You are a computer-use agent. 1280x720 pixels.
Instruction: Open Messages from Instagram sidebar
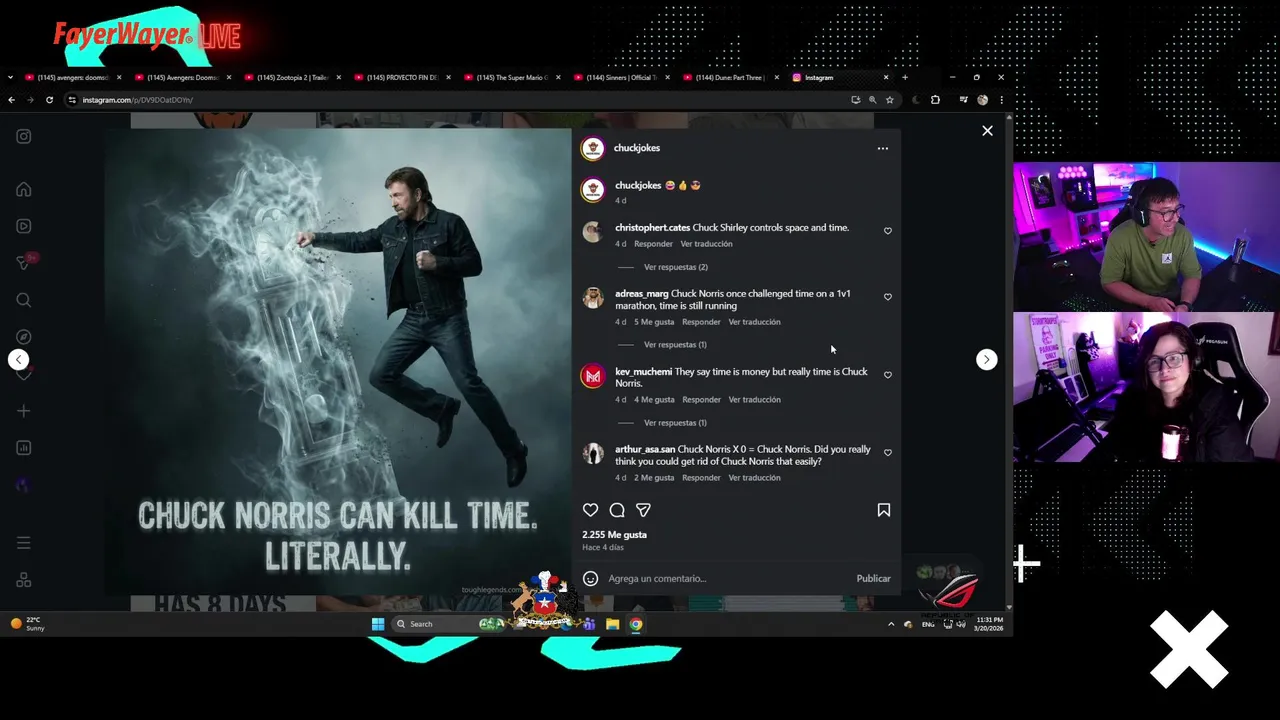pyautogui.click(x=24, y=263)
